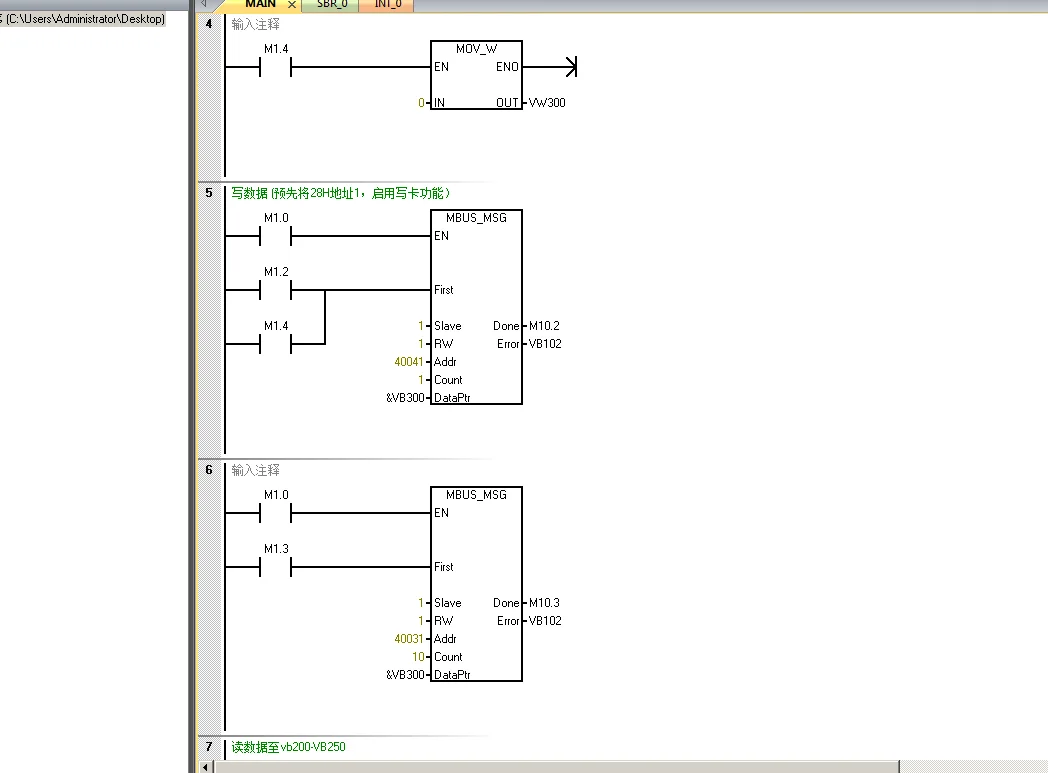Select the MOV_W instruction box
1048x773 pixels.
point(476,75)
